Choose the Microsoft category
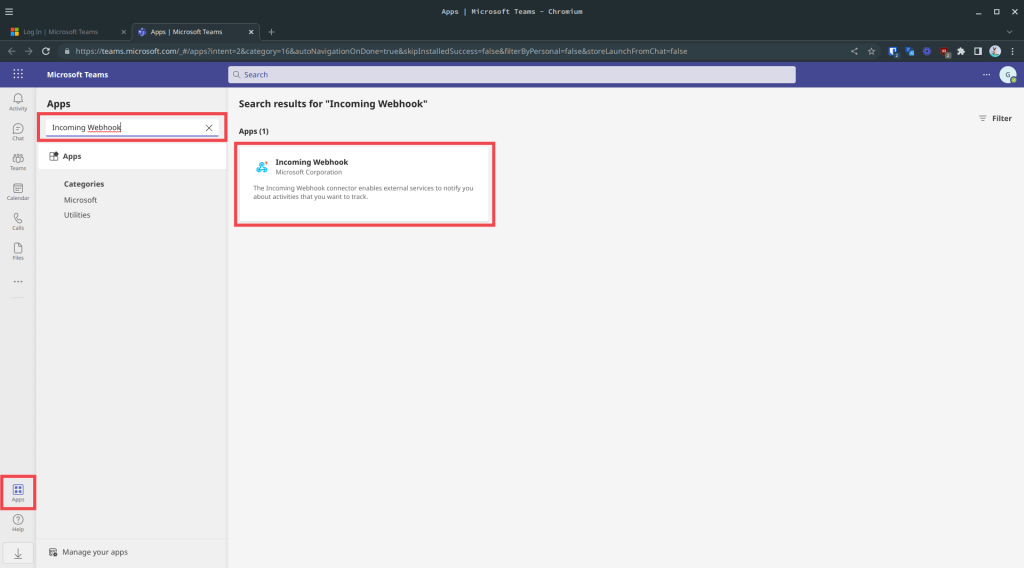The width and height of the screenshot is (1024, 568). [x=80, y=200]
